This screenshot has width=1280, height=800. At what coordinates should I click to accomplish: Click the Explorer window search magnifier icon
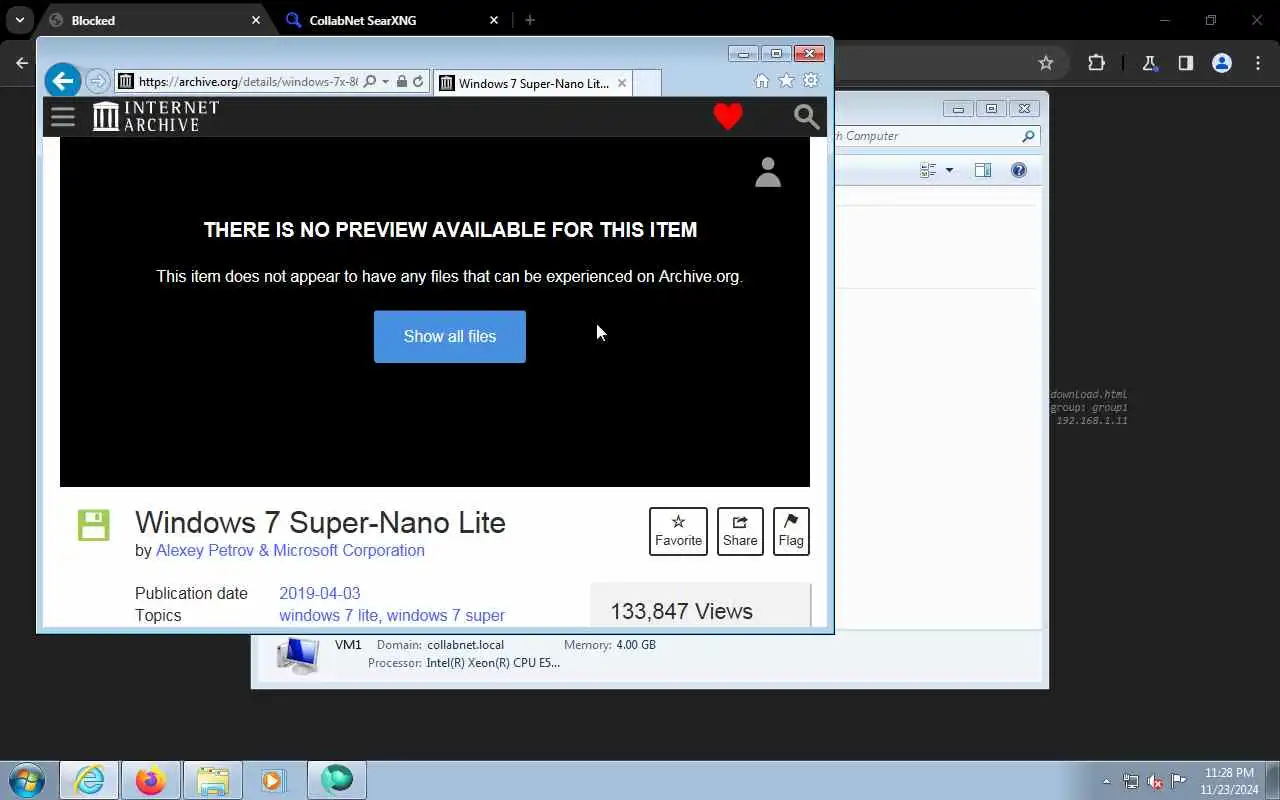pyautogui.click(x=1028, y=136)
